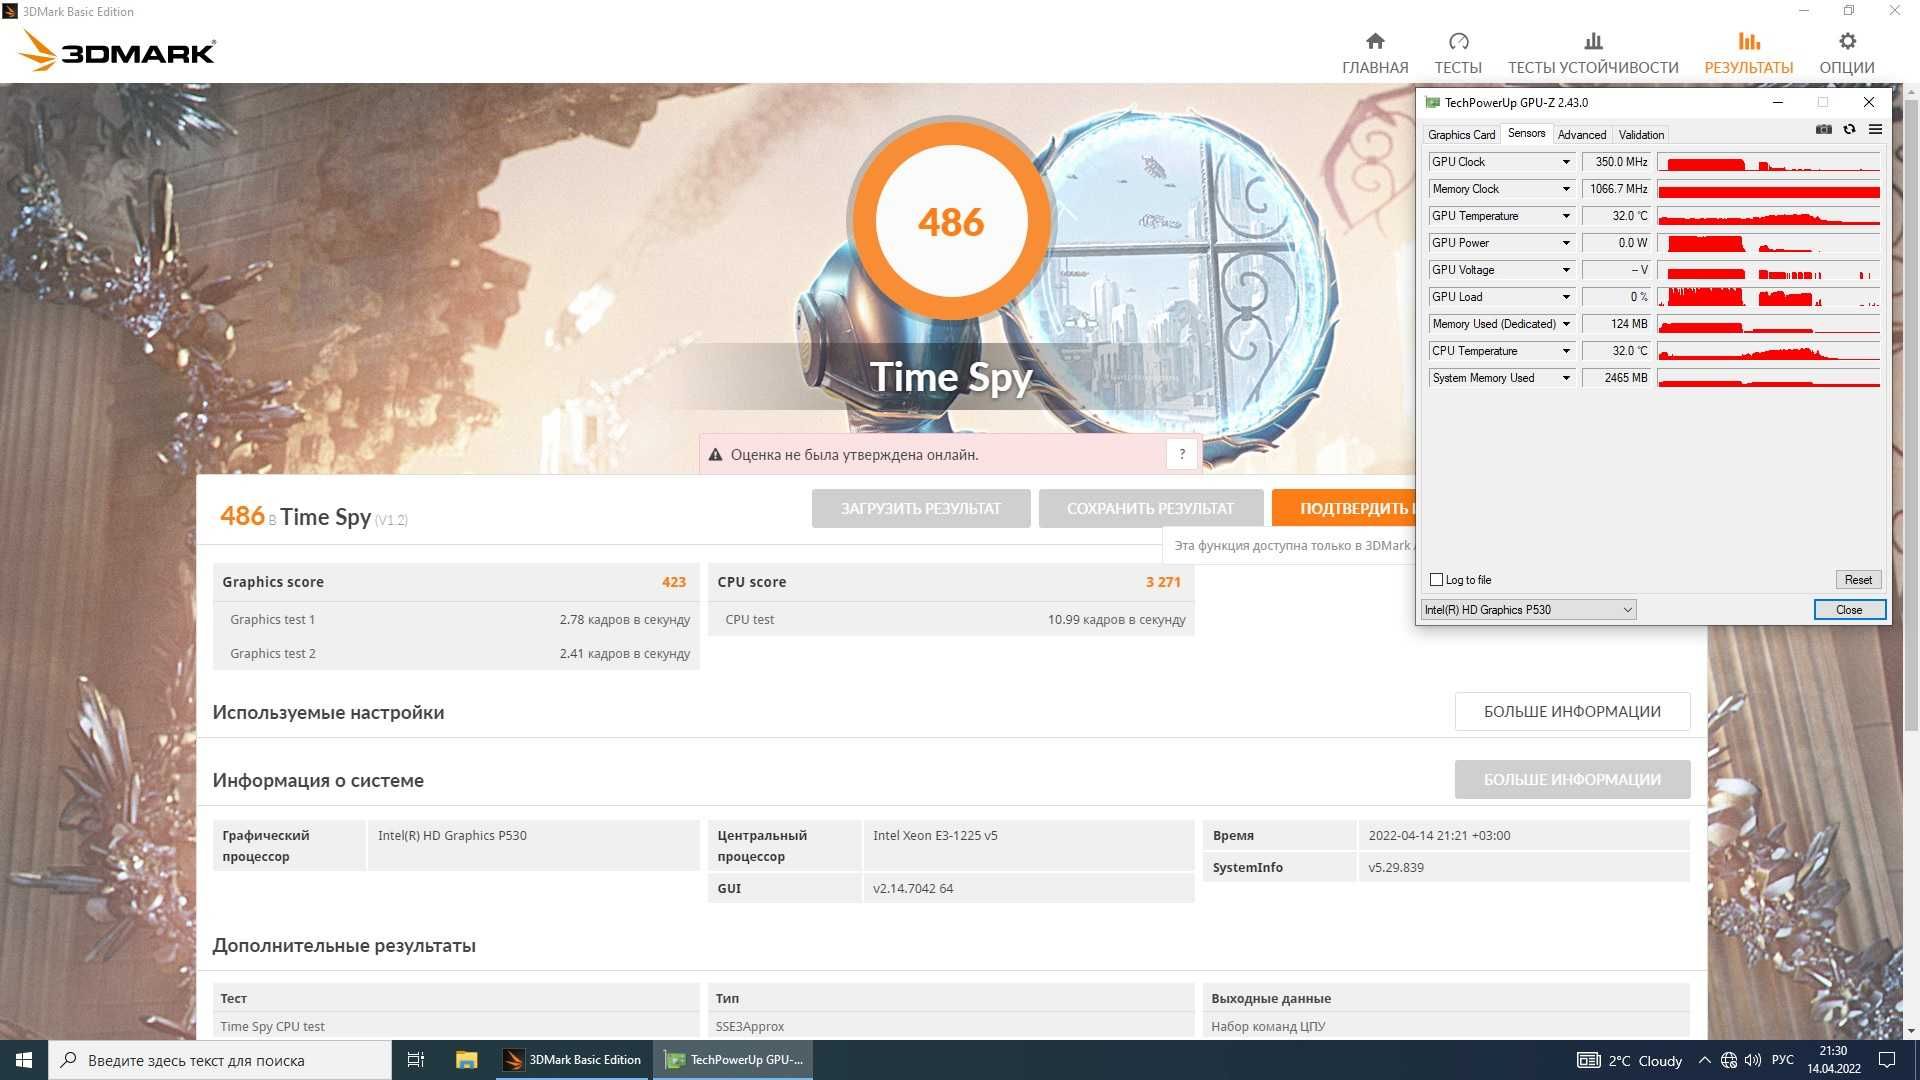Open Memory Clock sensor dropdown
Screen dimensions: 1920x1080
click(x=1566, y=189)
